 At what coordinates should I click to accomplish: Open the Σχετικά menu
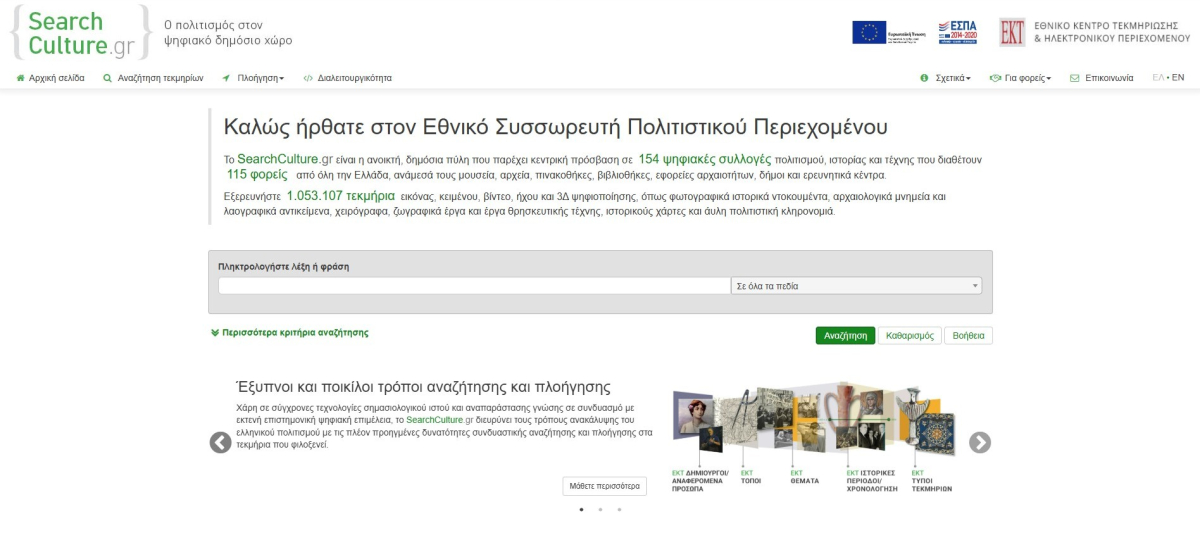pos(946,78)
